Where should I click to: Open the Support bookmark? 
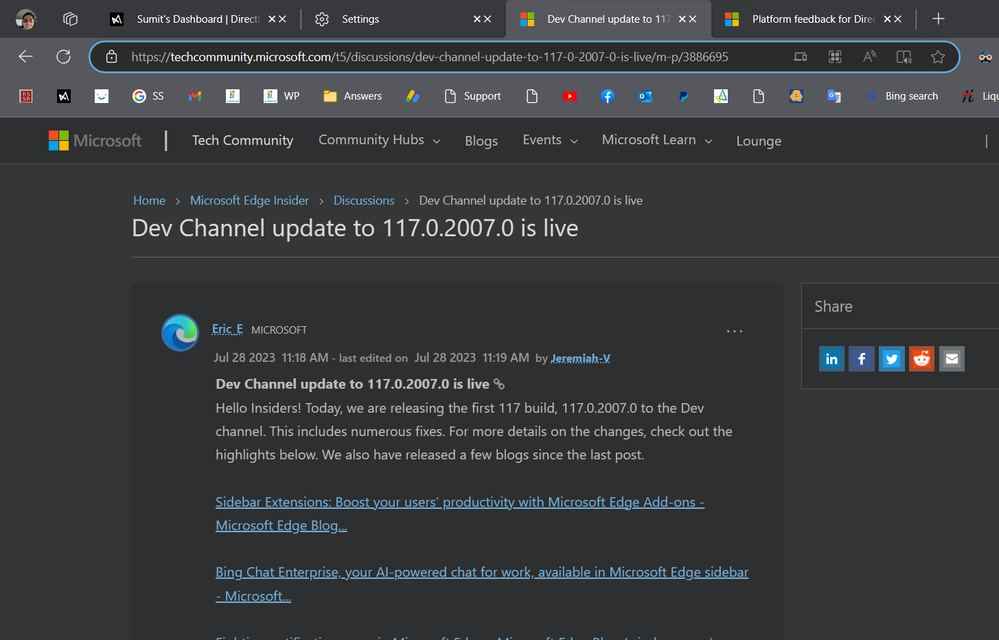tap(472, 96)
